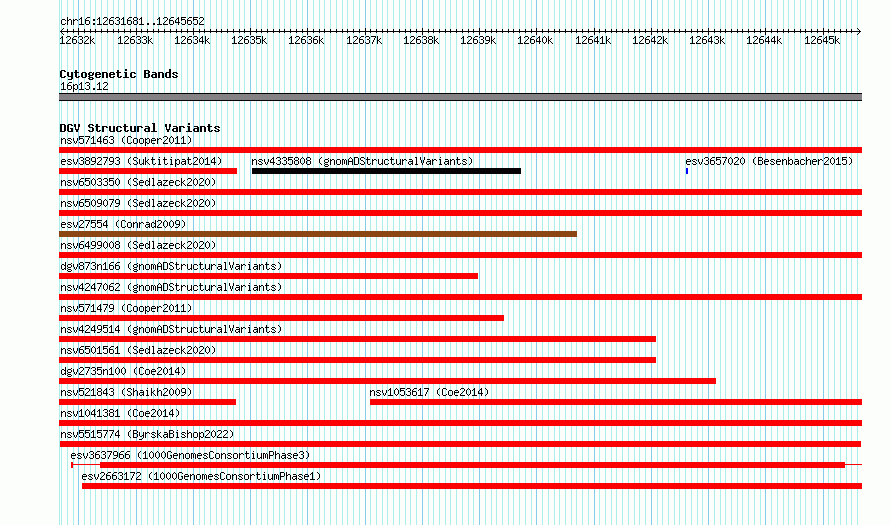Image resolution: width=890 pixels, height=525 pixels.
Task: Select the nsv4247062 (gnomADStructuralVariants) label
Action: tap(171, 287)
